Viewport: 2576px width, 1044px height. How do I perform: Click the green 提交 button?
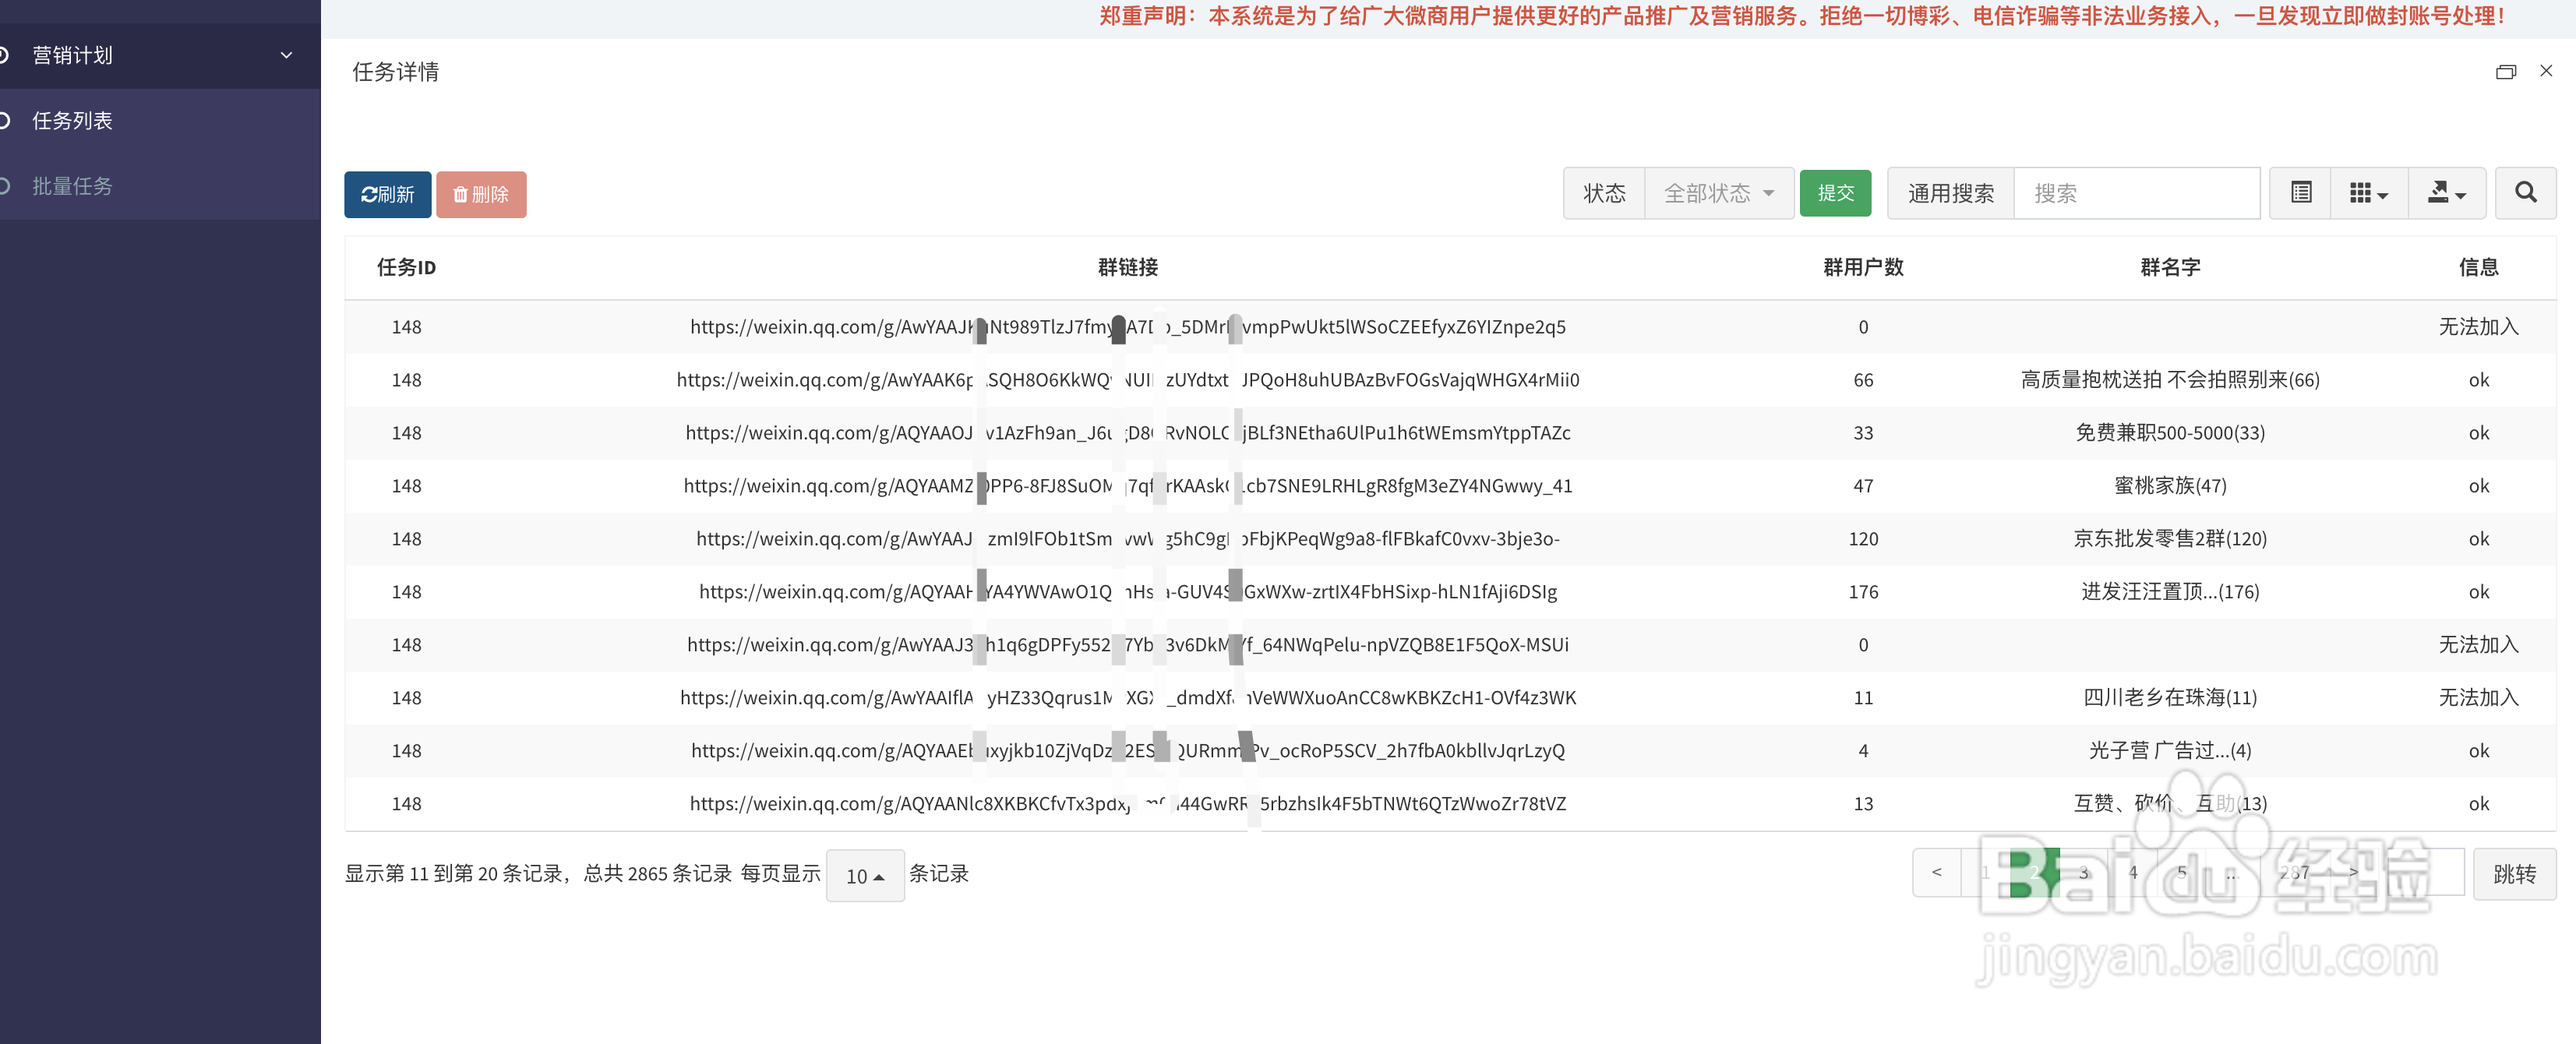1835,193
